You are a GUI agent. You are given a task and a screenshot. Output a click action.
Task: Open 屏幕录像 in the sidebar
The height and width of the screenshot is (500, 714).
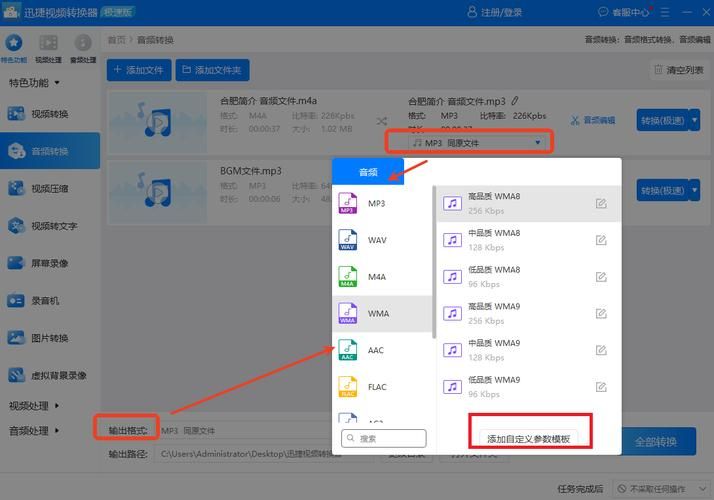[x=49, y=263]
